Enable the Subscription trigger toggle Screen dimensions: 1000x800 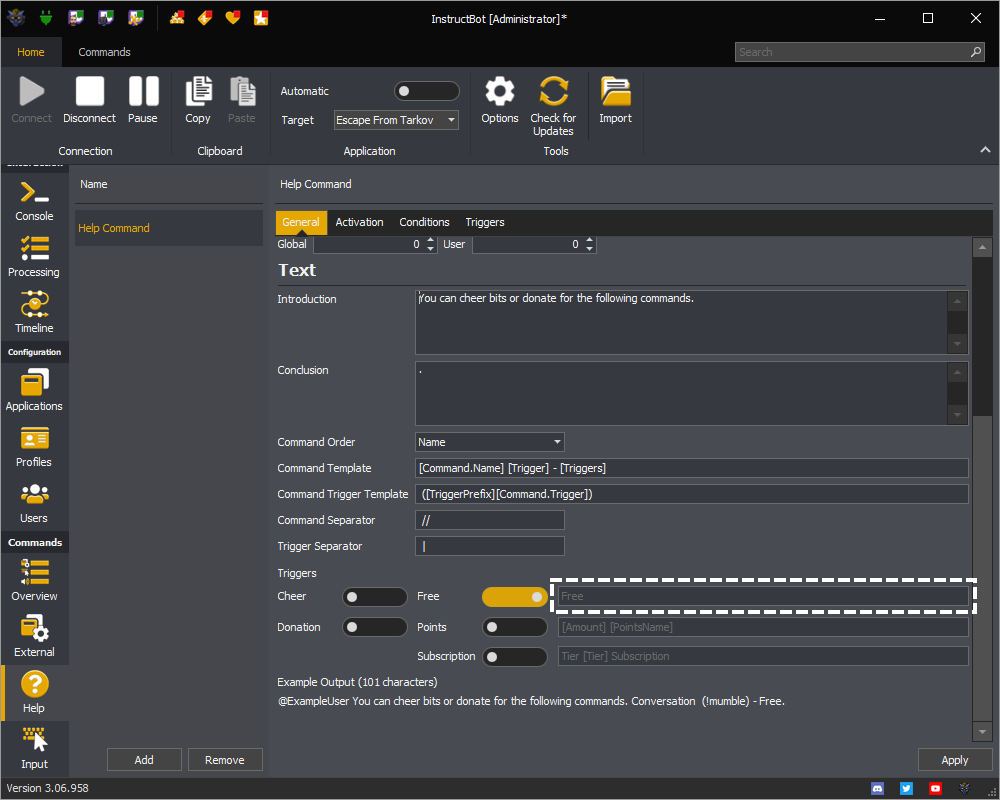(x=514, y=656)
